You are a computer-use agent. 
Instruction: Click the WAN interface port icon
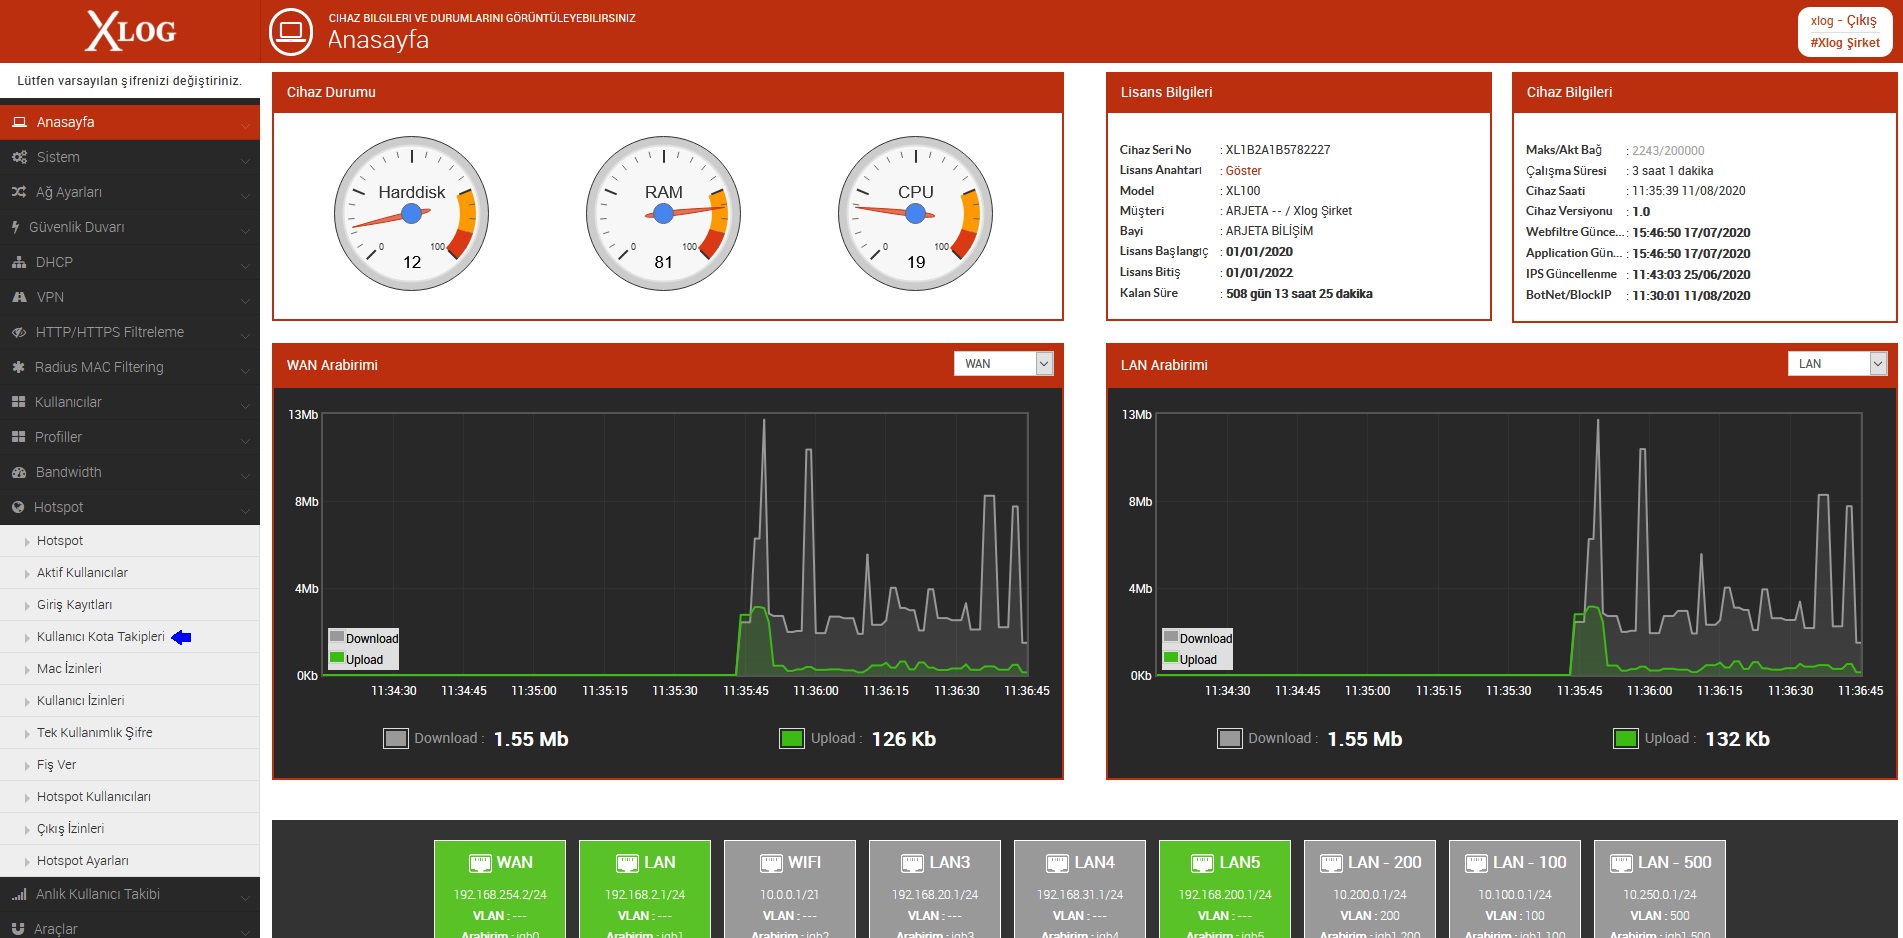[480, 863]
